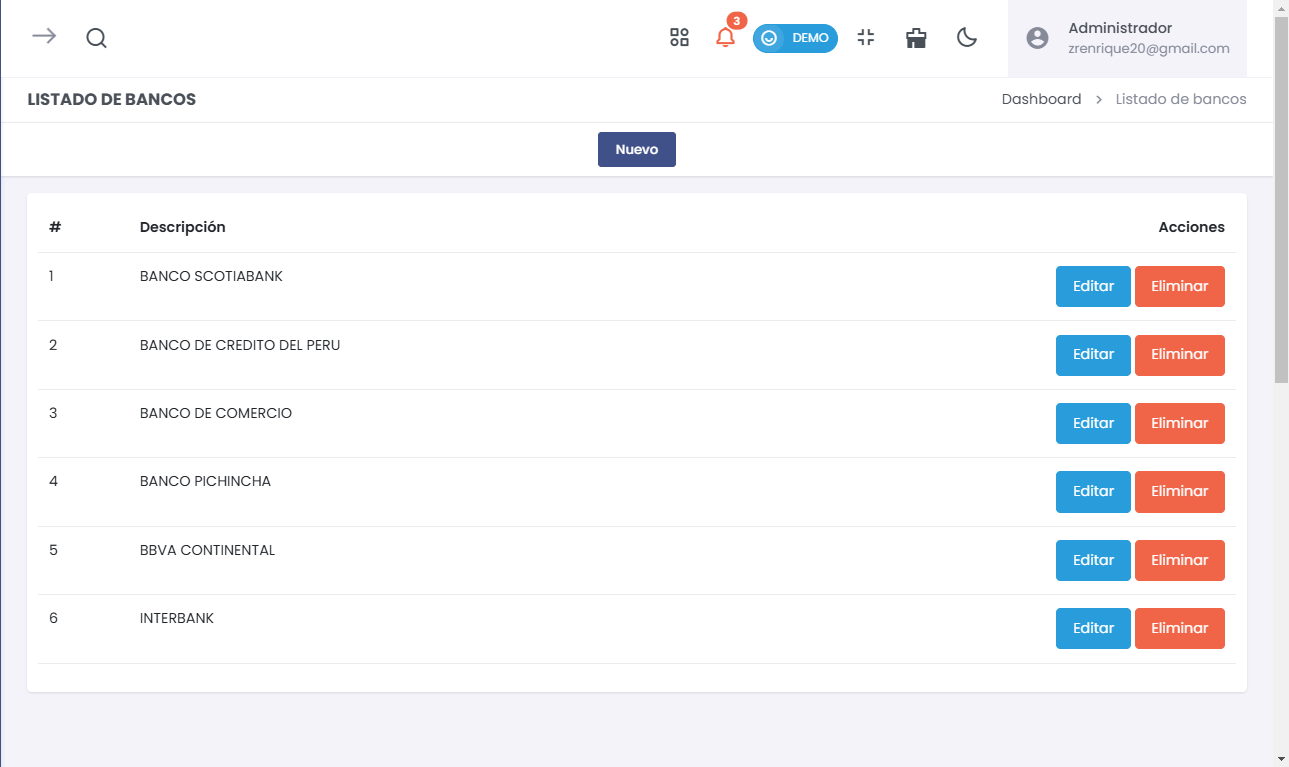The image size is (1289, 767).
Task: Delete the BANCO DE CREDITO DEL PERU entry
Action: (x=1179, y=355)
